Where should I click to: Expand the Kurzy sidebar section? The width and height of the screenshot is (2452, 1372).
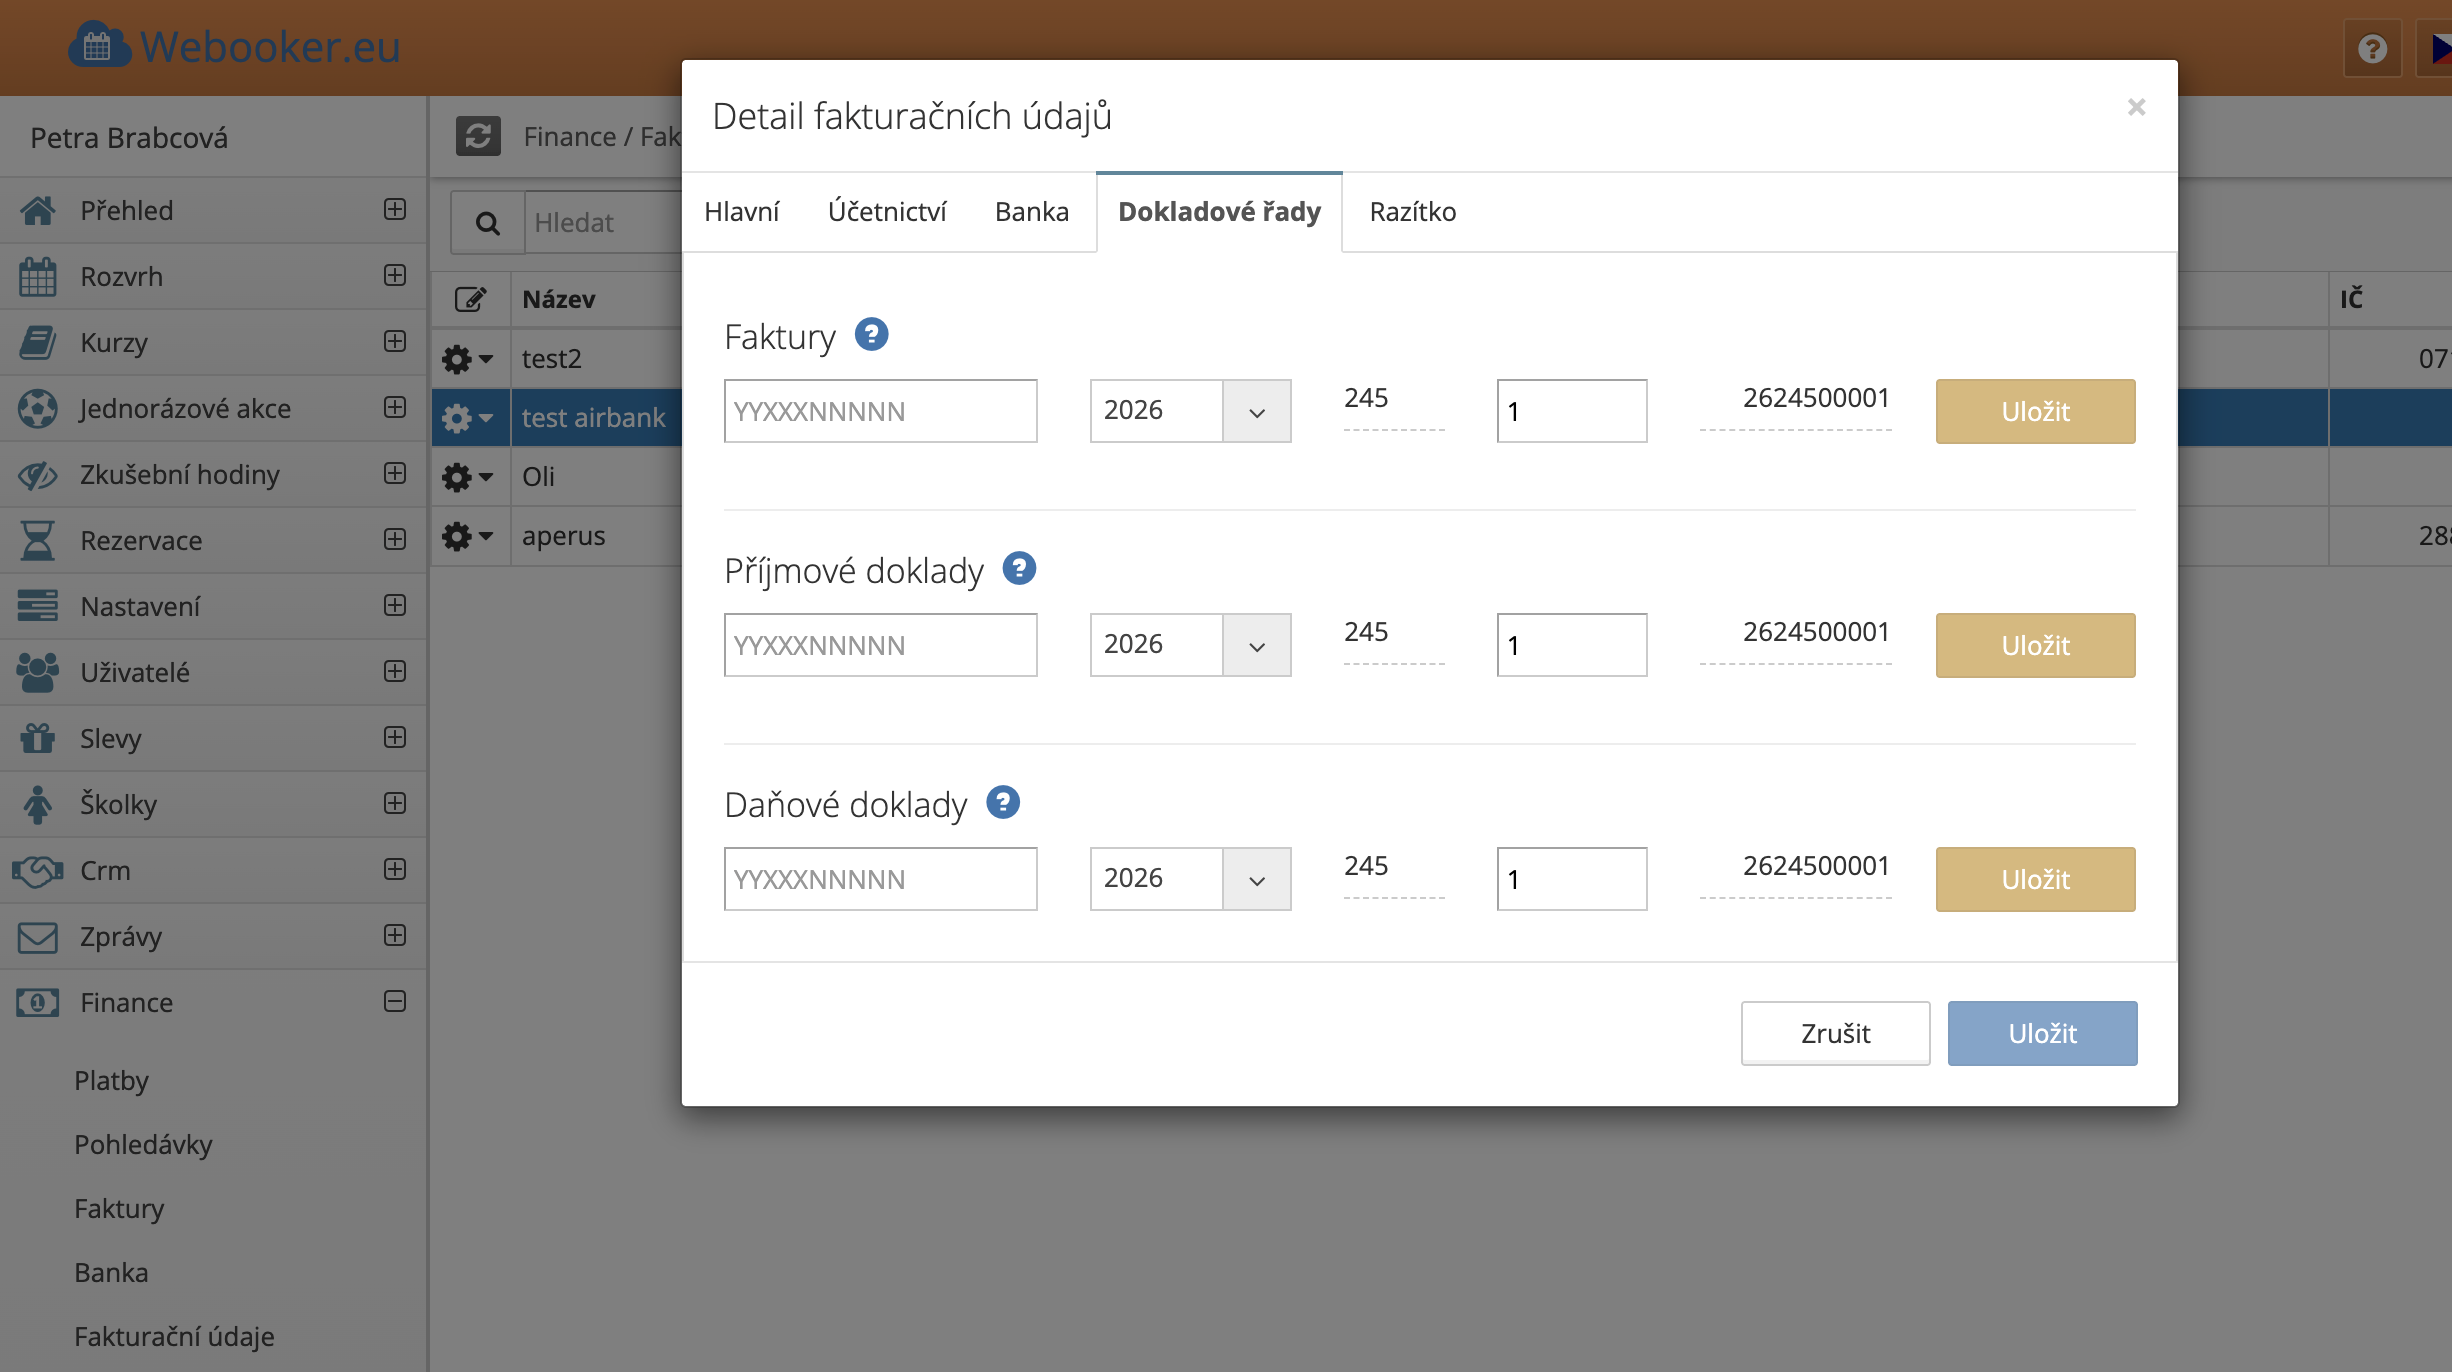[x=395, y=341]
